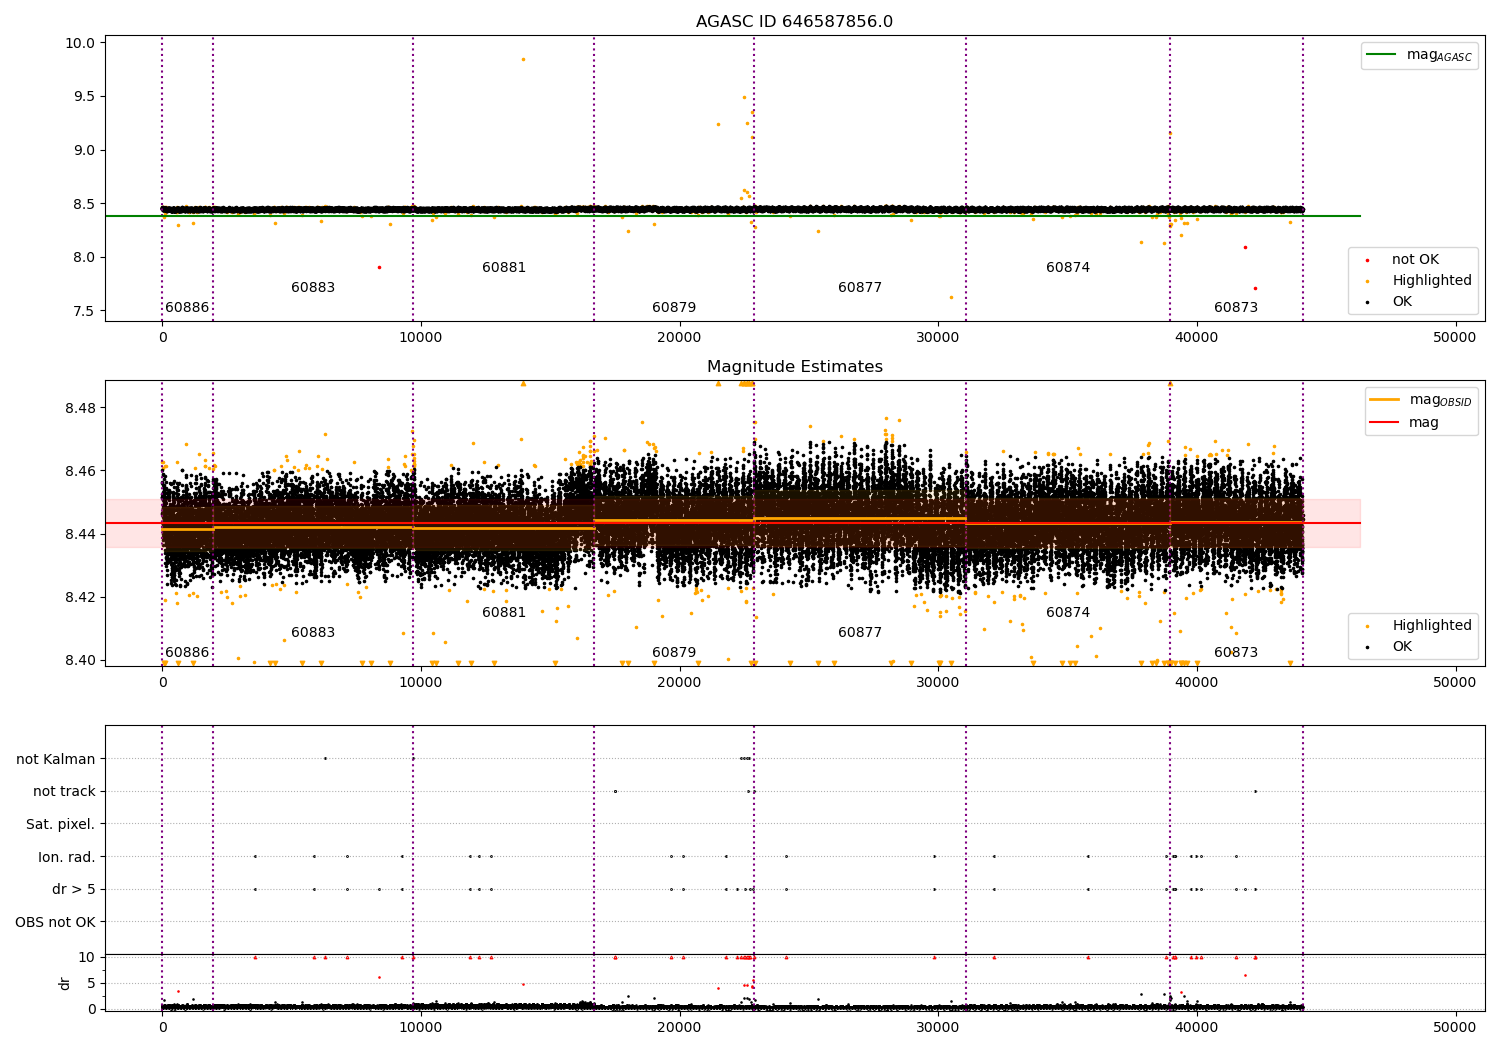Click obsid label 60874 in the Magnitude Estimates plot
The height and width of the screenshot is (1050, 1500).
[x=1068, y=613]
